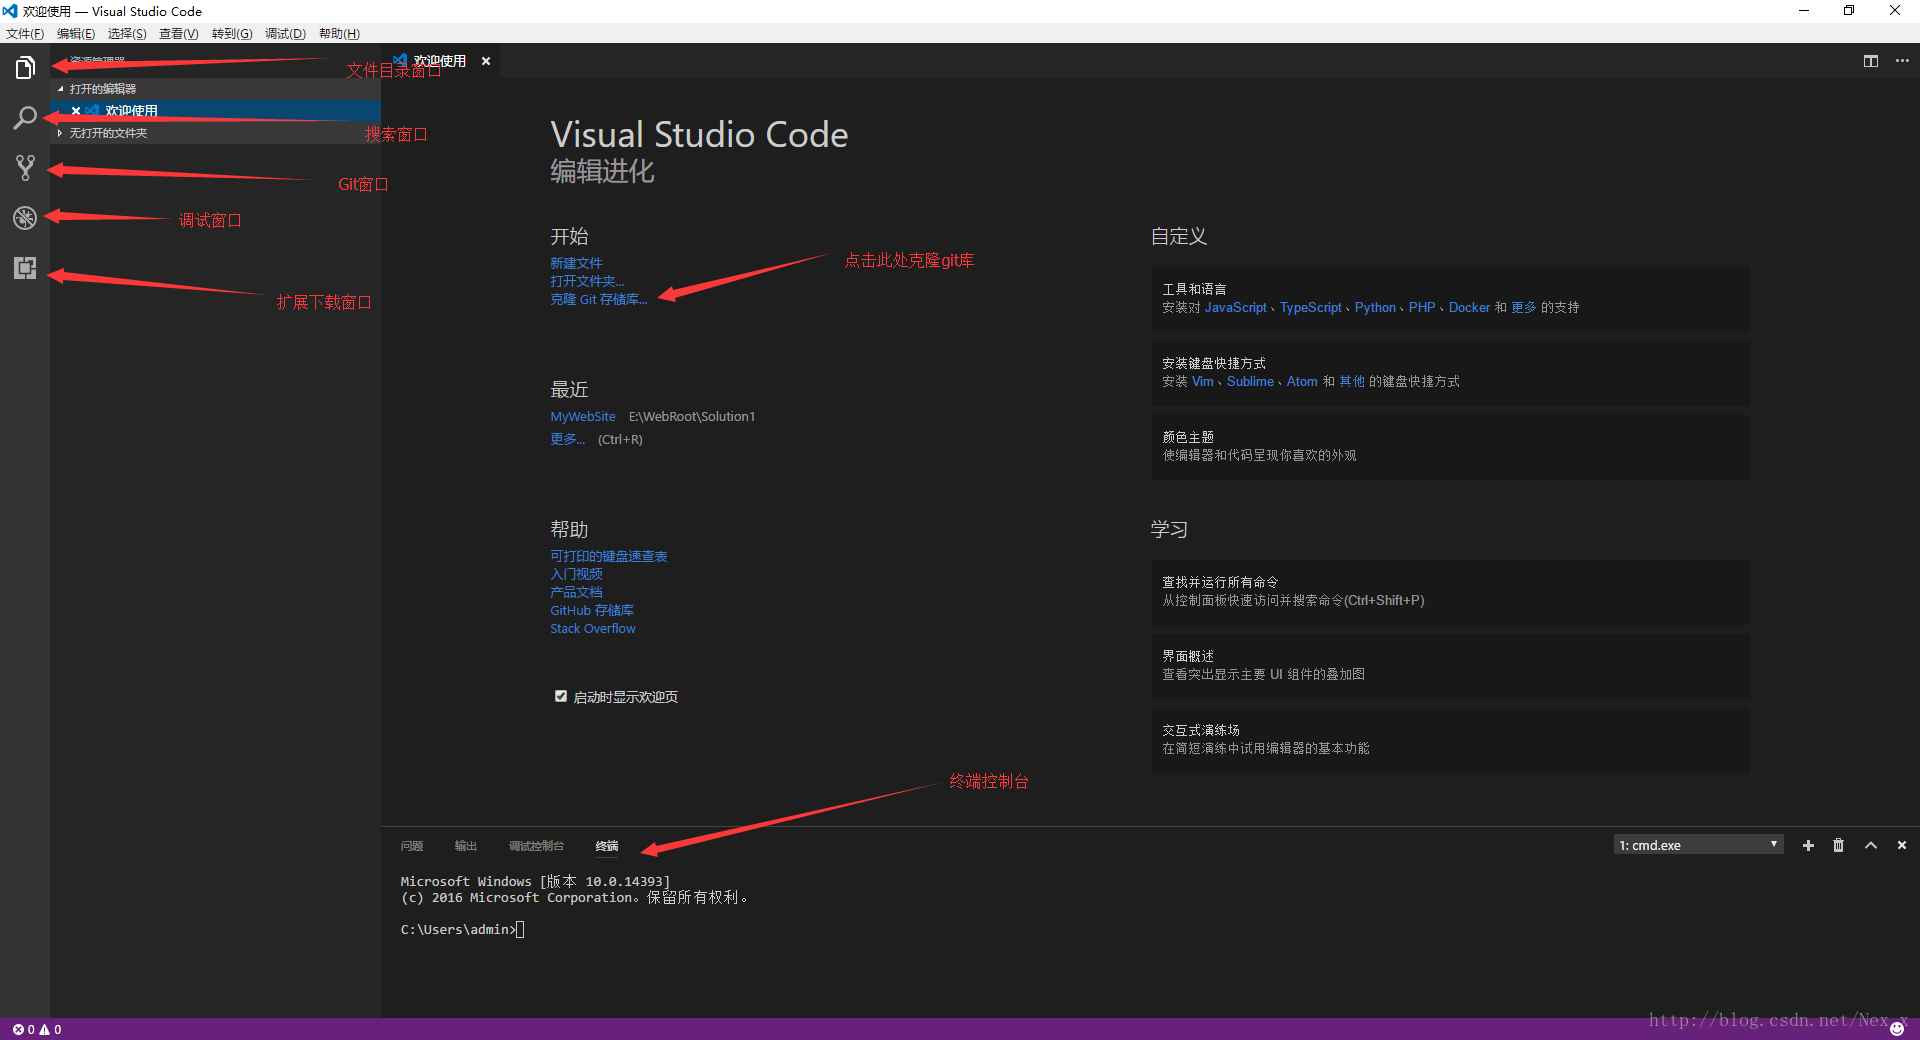Open the Git source control view
This screenshot has width=1920, height=1040.
(x=25, y=168)
